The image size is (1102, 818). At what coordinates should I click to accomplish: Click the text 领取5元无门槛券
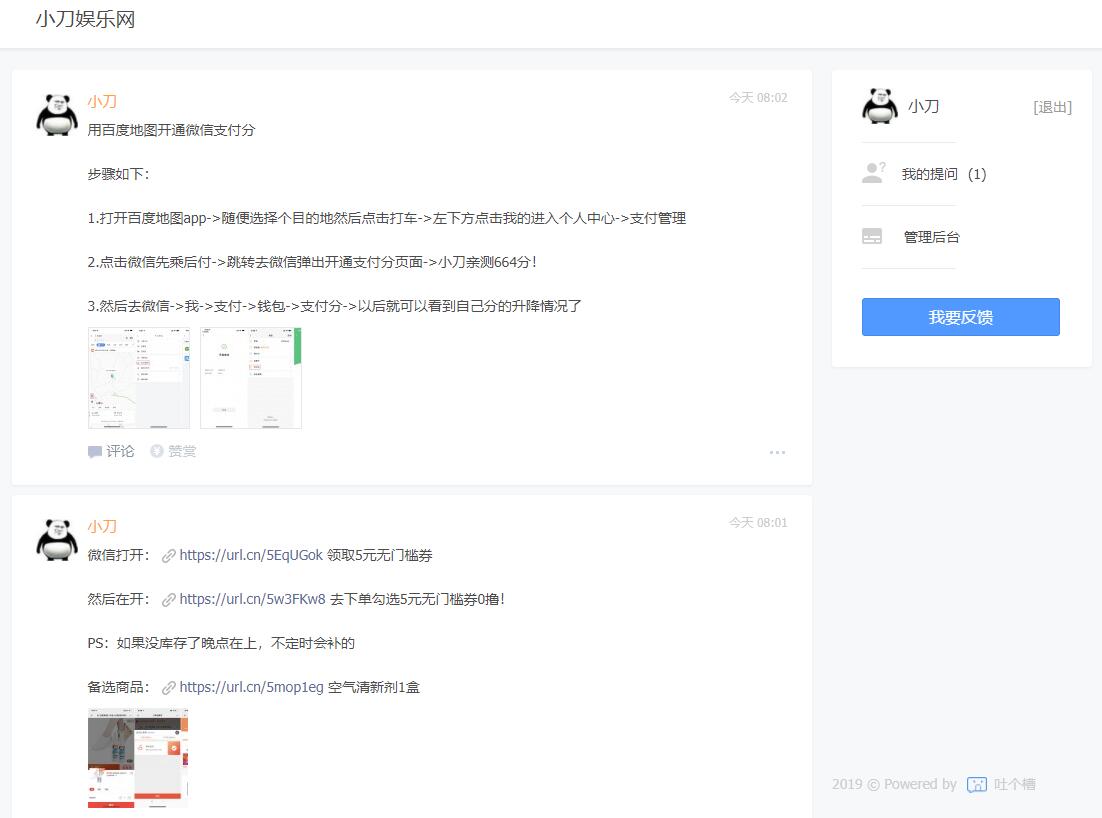[380, 555]
